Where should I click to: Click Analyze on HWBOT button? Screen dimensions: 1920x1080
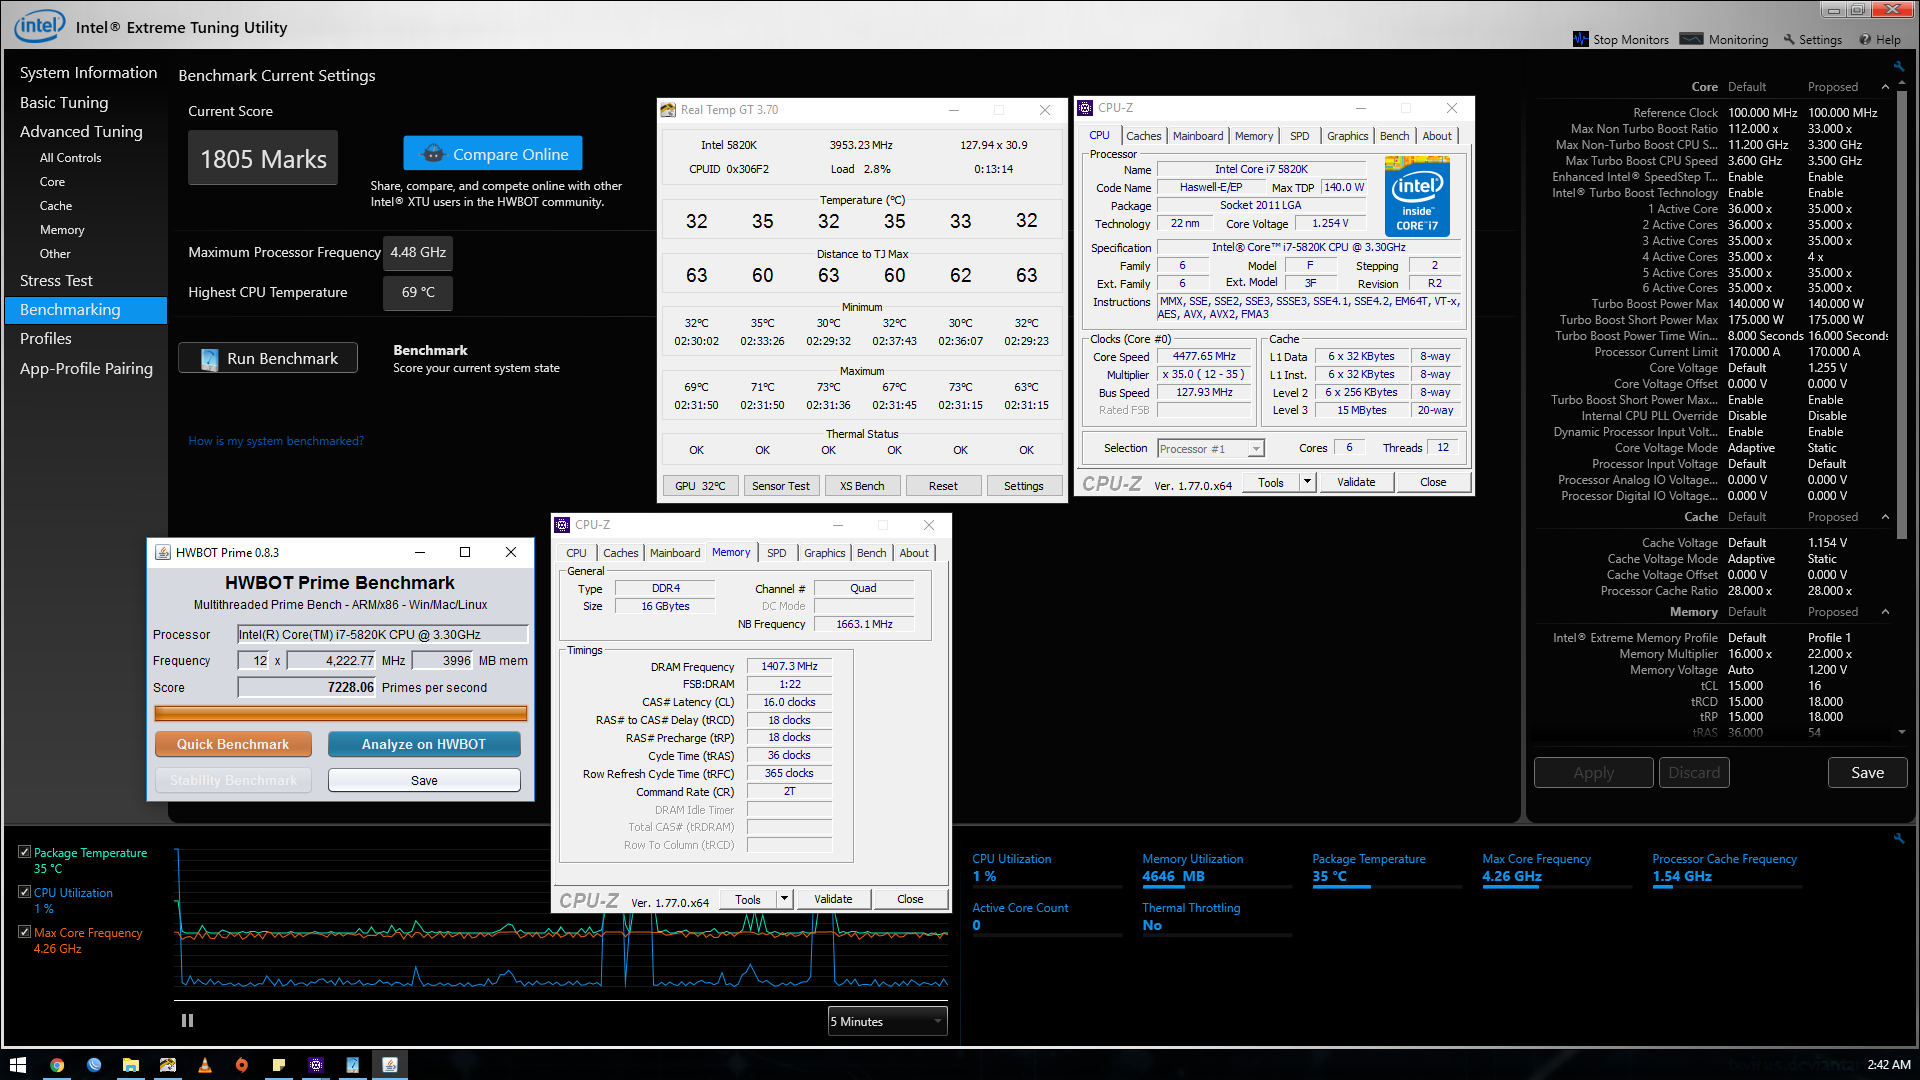[424, 744]
